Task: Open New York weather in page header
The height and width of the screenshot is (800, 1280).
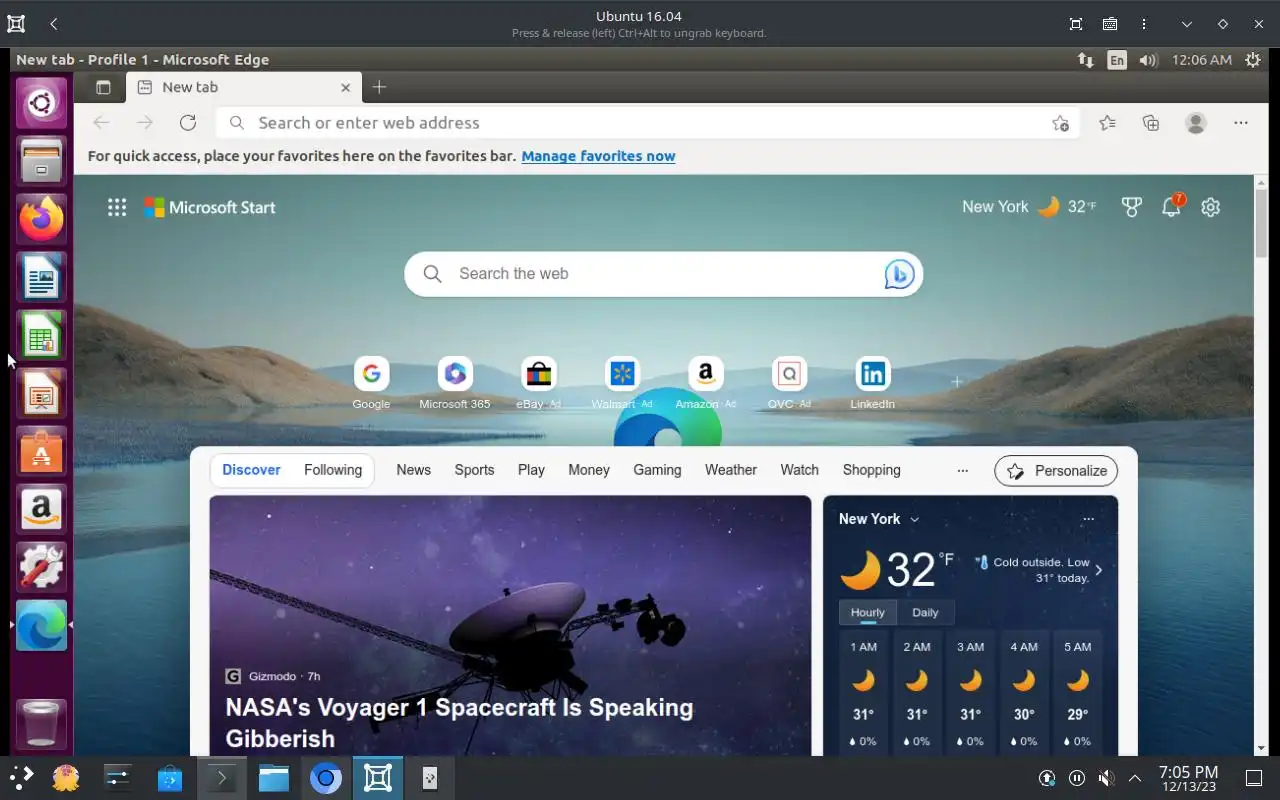Action: [x=1029, y=207]
